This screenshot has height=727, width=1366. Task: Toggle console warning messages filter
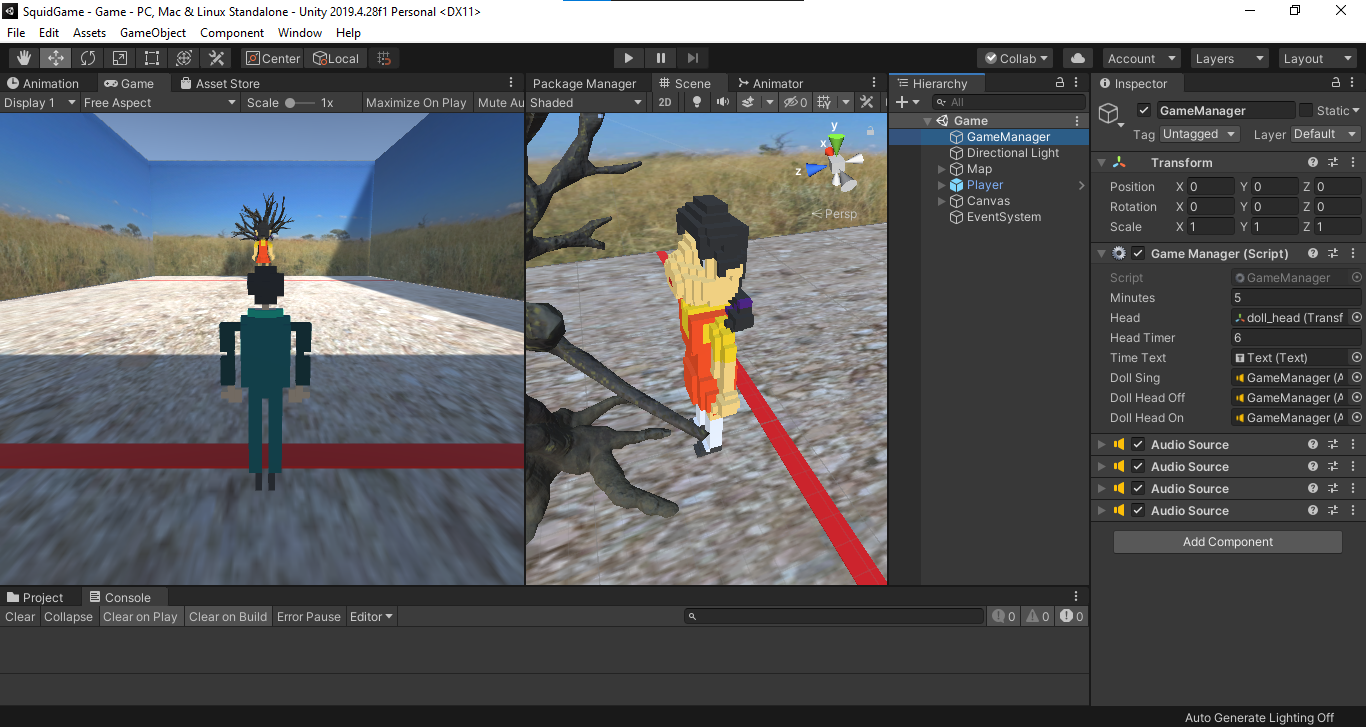[x=1037, y=616]
